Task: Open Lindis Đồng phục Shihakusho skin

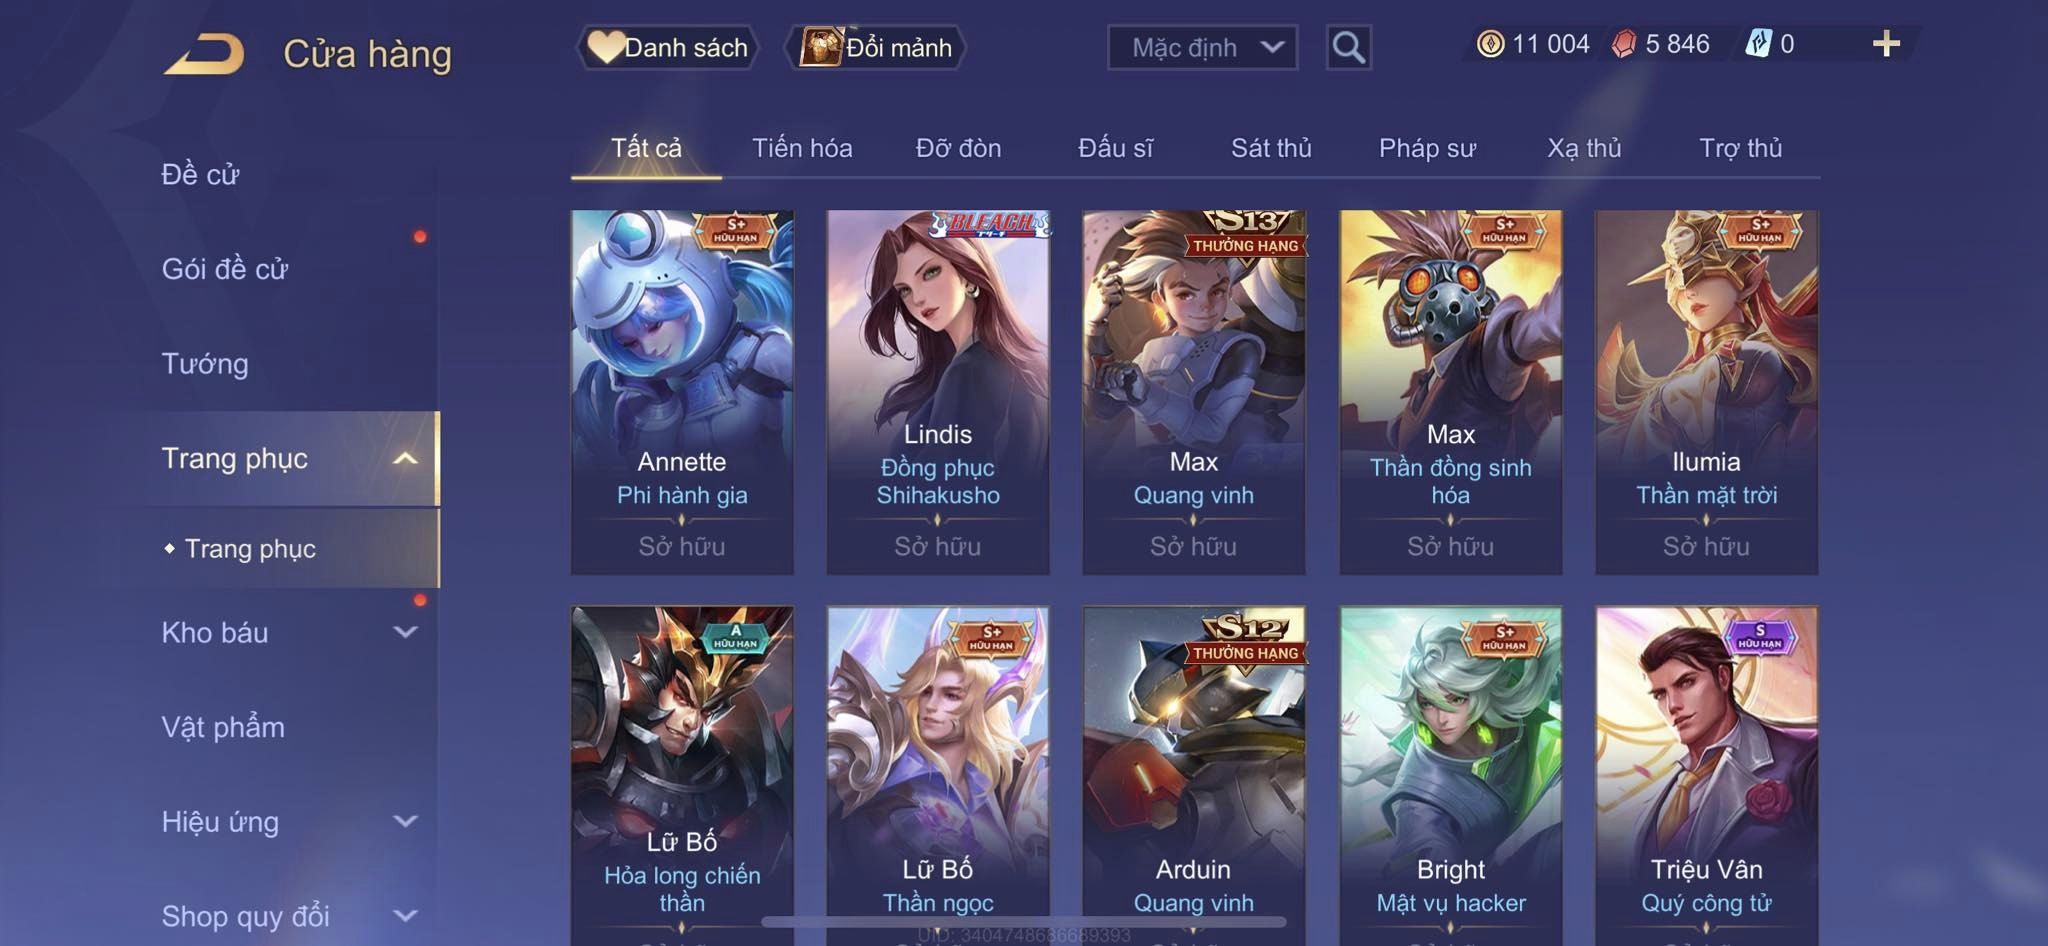Action: (938, 392)
